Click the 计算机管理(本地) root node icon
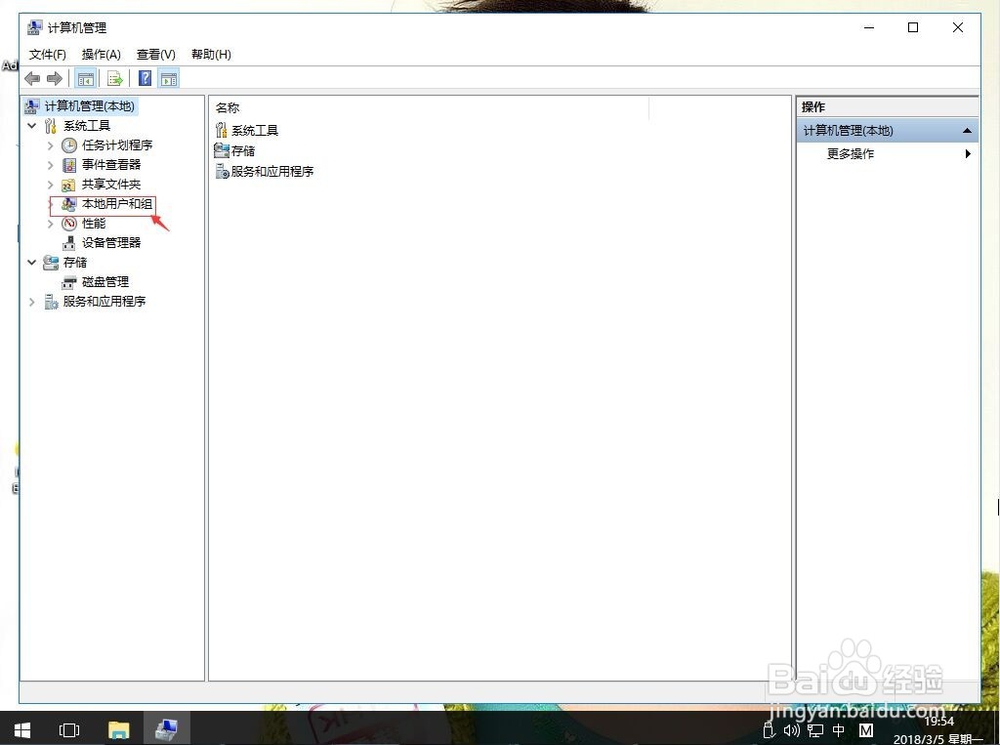Viewport: 1000px width, 745px height. 33,106
